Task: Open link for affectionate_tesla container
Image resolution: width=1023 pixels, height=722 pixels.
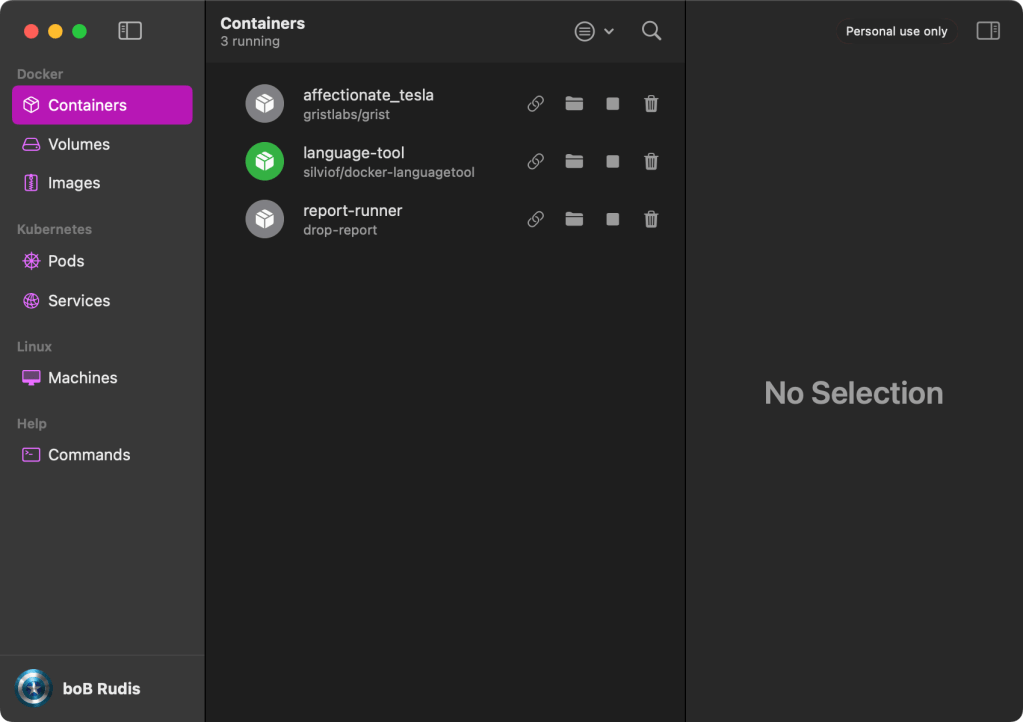Action: pyautogui.click(x=536, y=104)
